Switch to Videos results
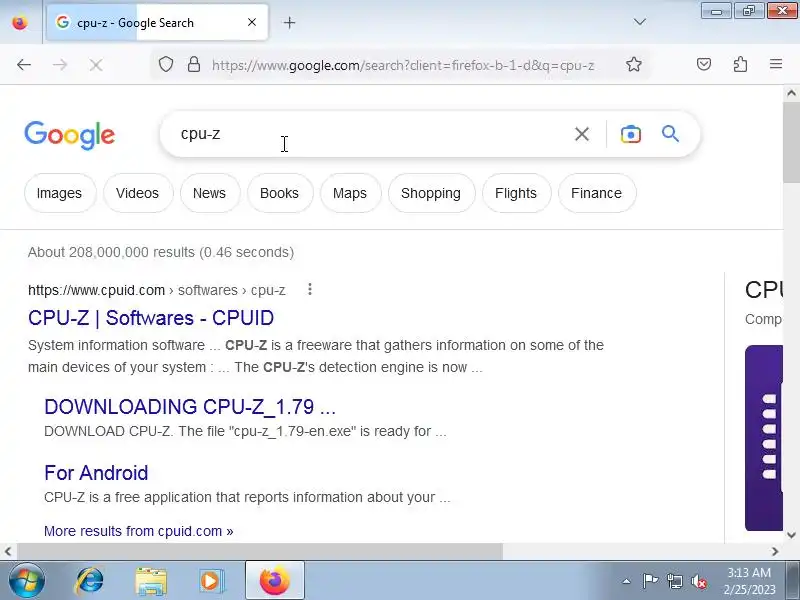Image resolution: width=800 pixels, height=600 pixels. point(138,193)
